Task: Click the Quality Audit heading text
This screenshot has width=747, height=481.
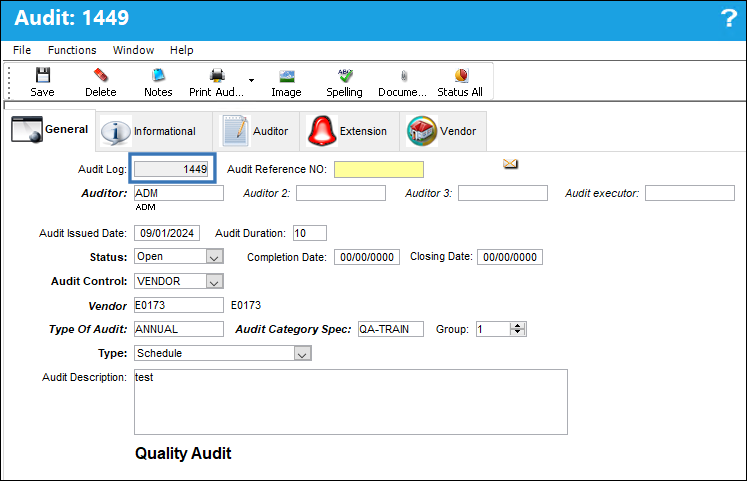Action: (183, 453)
